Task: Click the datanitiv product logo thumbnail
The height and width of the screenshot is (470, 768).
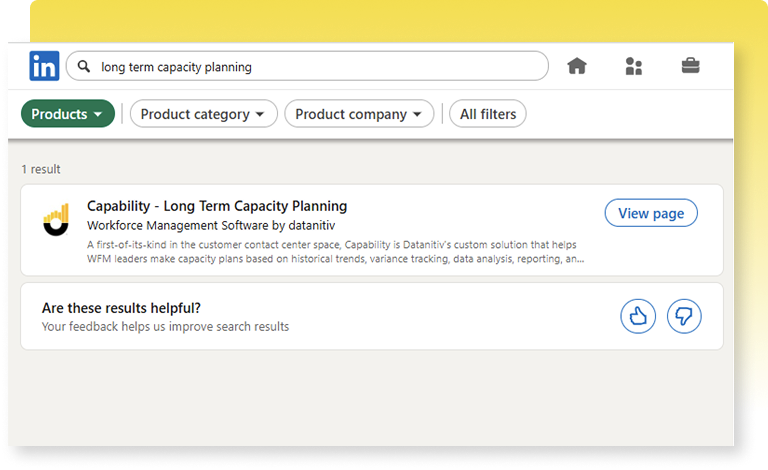Action: [x=56, y=220]
